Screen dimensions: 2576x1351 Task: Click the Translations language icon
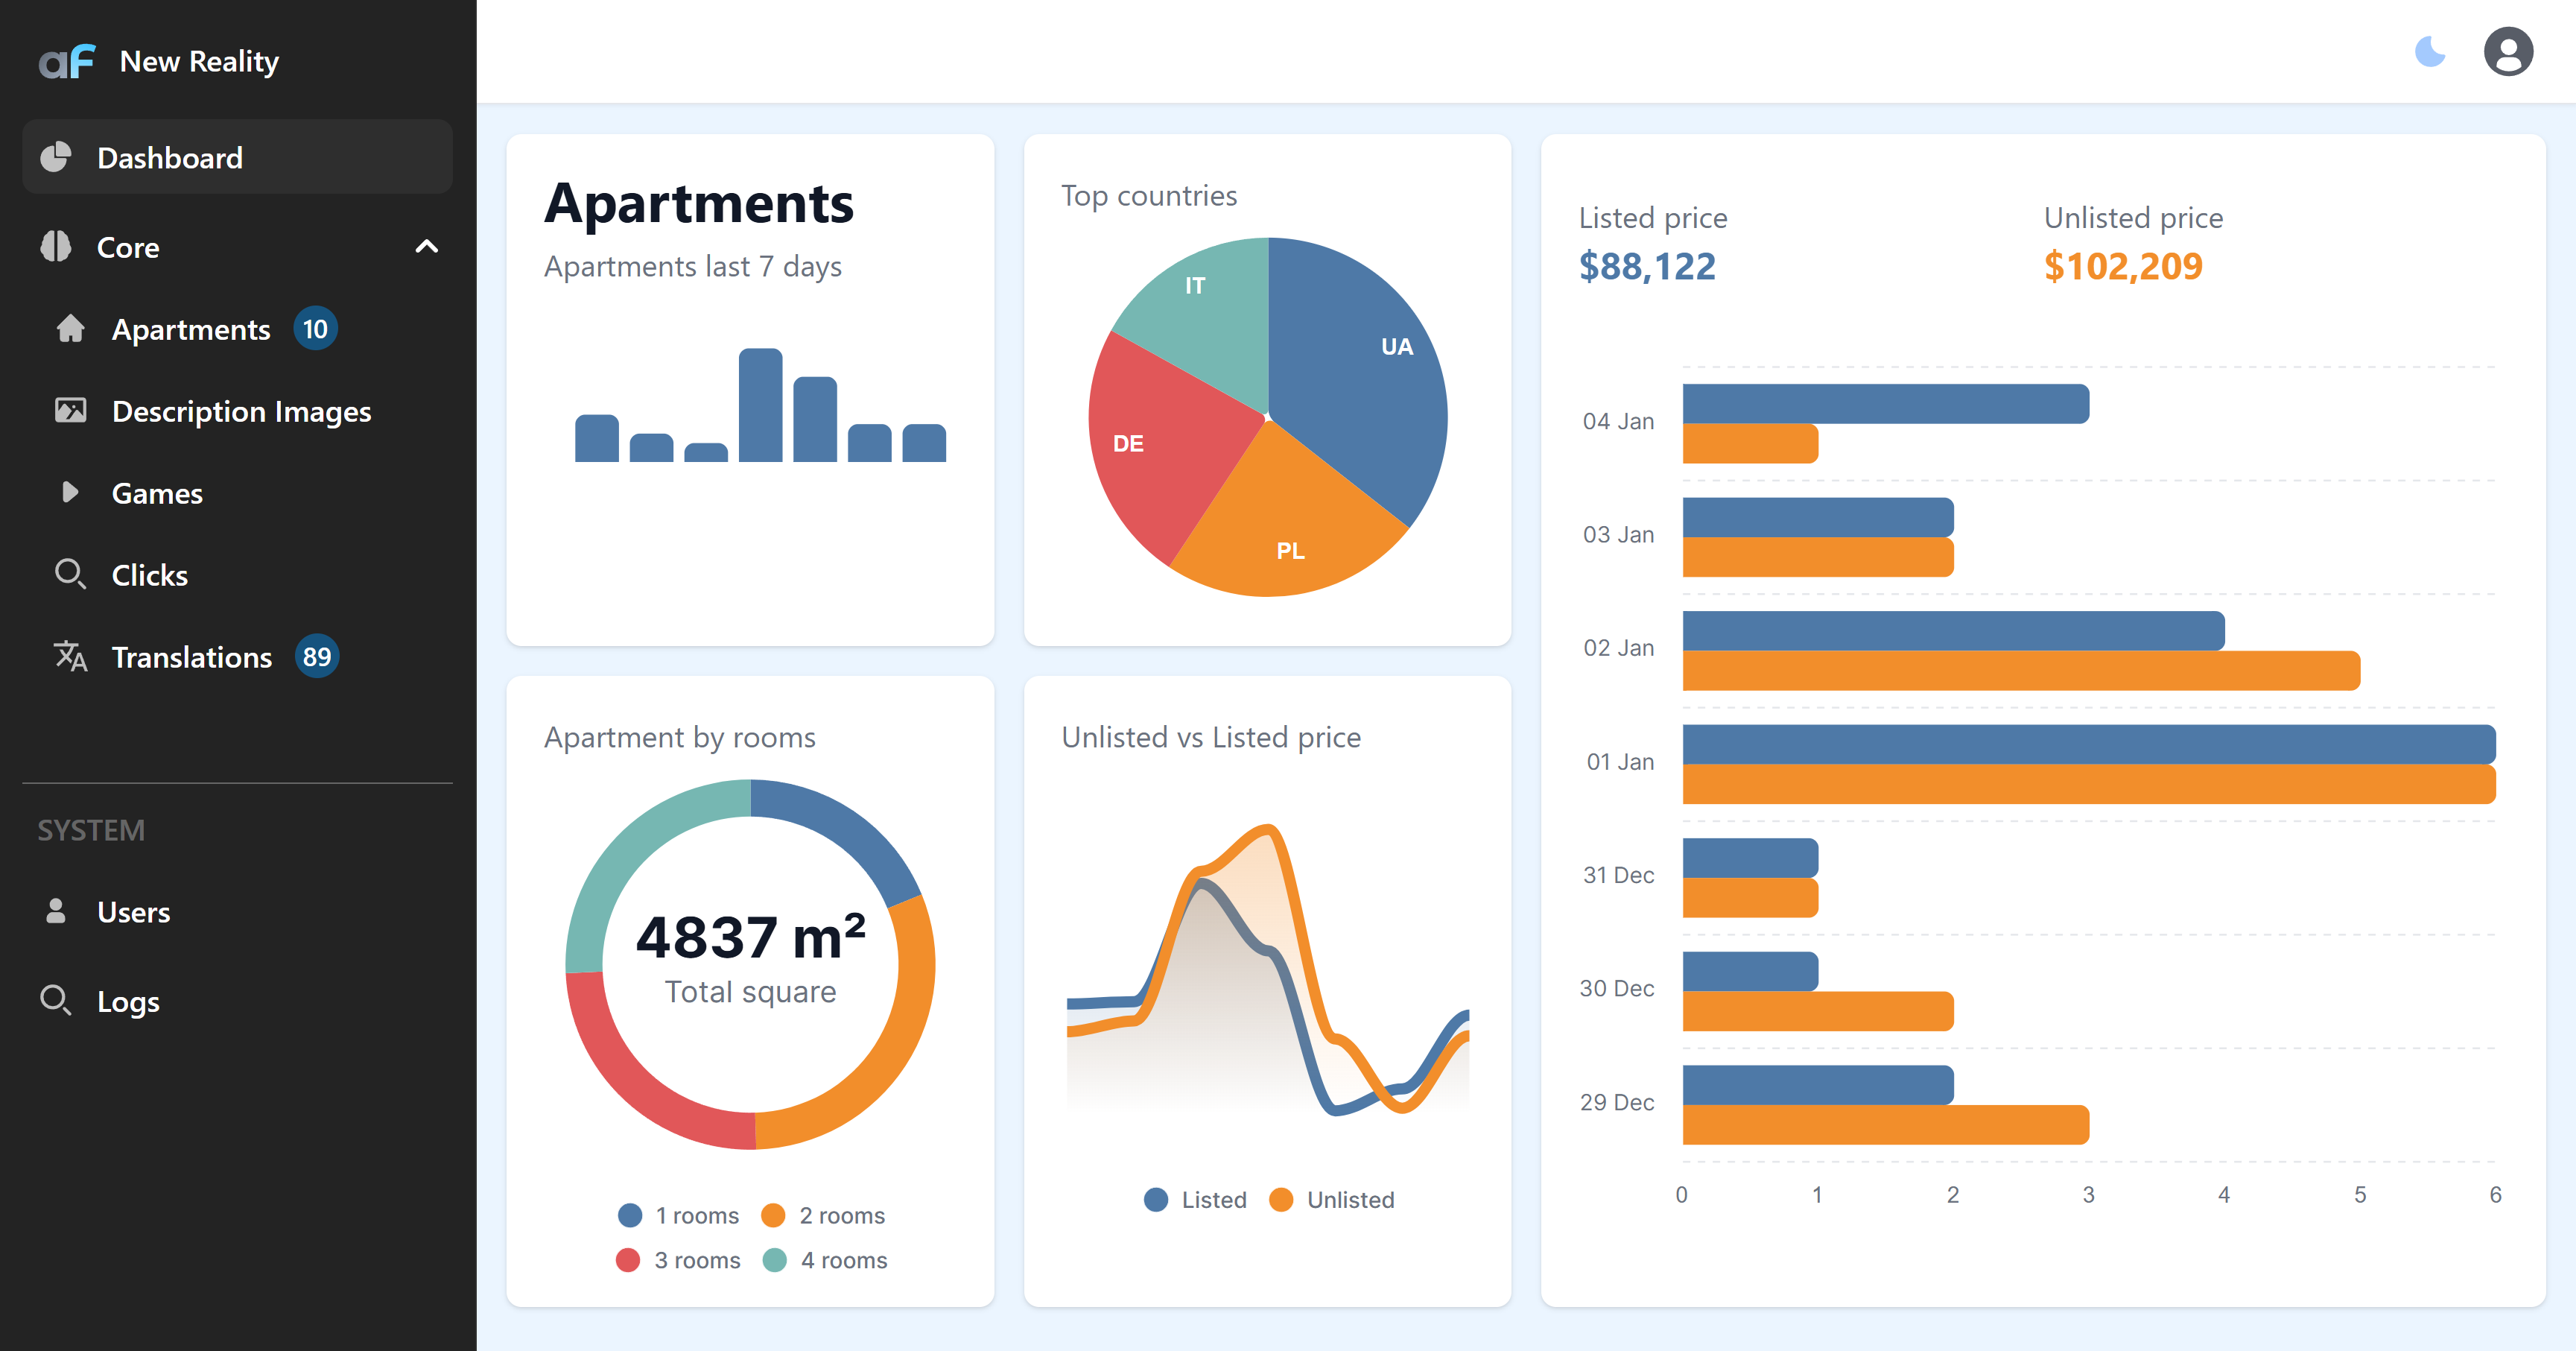click(70, 656)
